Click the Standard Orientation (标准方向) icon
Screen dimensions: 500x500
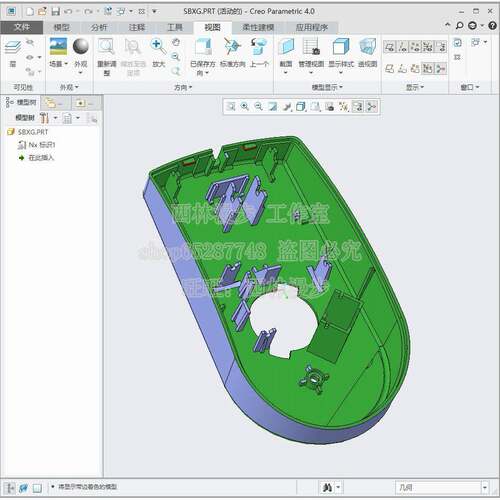click(232, 47)
